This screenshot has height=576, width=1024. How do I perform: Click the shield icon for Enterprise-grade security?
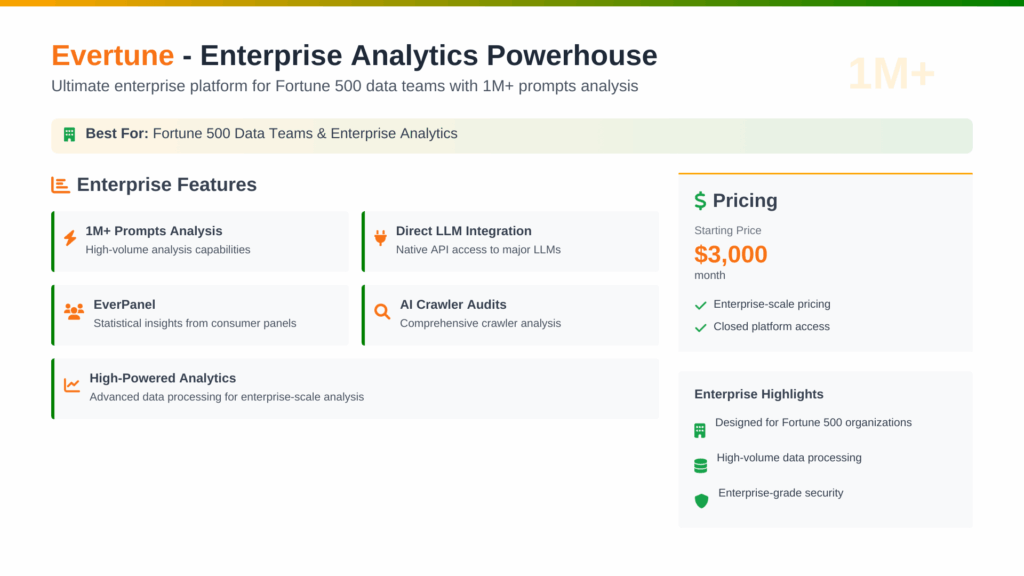(701, 500)
